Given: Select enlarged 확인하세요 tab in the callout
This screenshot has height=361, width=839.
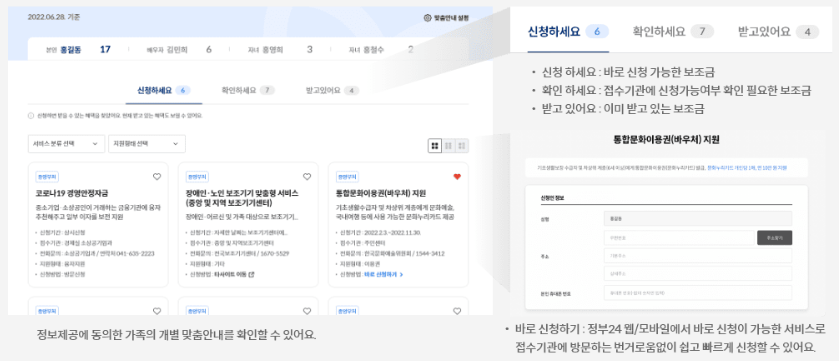Looking at the screenshot, I should tap(673, 32).
